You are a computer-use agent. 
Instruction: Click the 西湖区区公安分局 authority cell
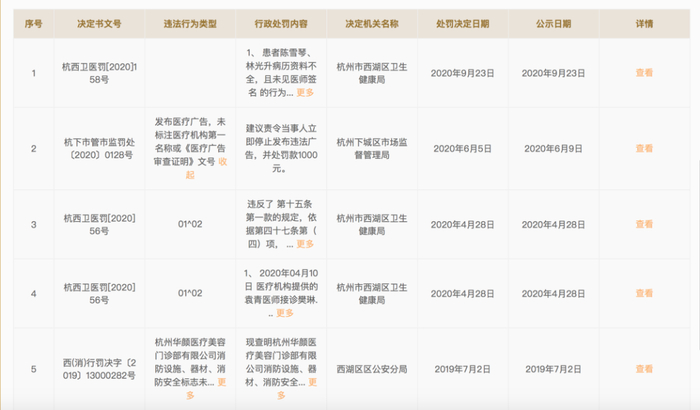(372, 369)
